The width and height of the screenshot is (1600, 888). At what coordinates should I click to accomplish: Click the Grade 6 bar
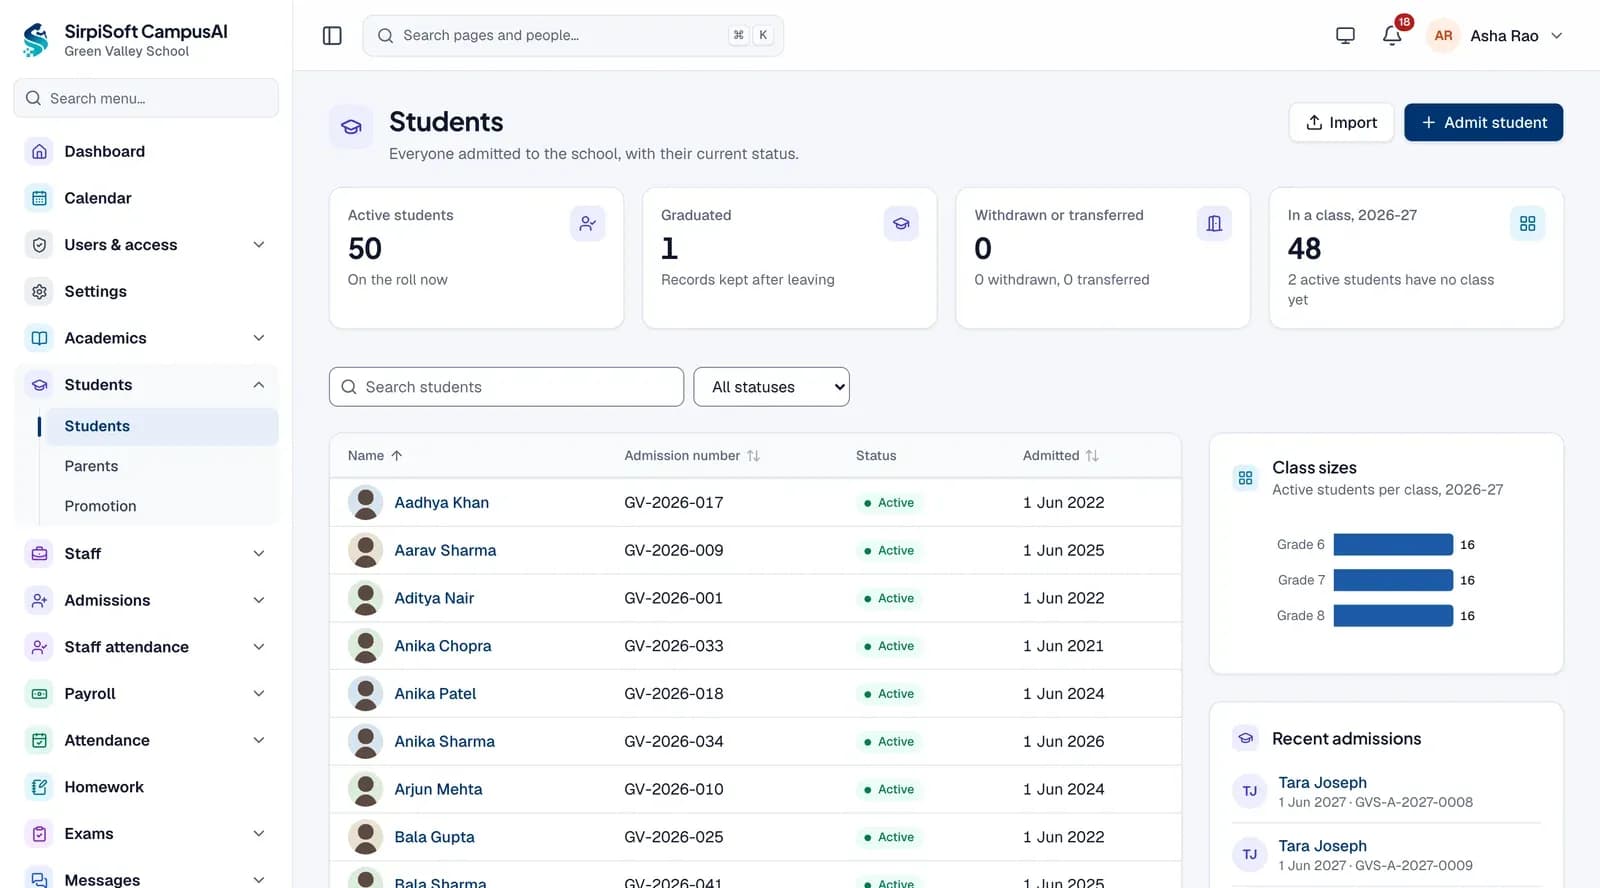(1393, 545)
